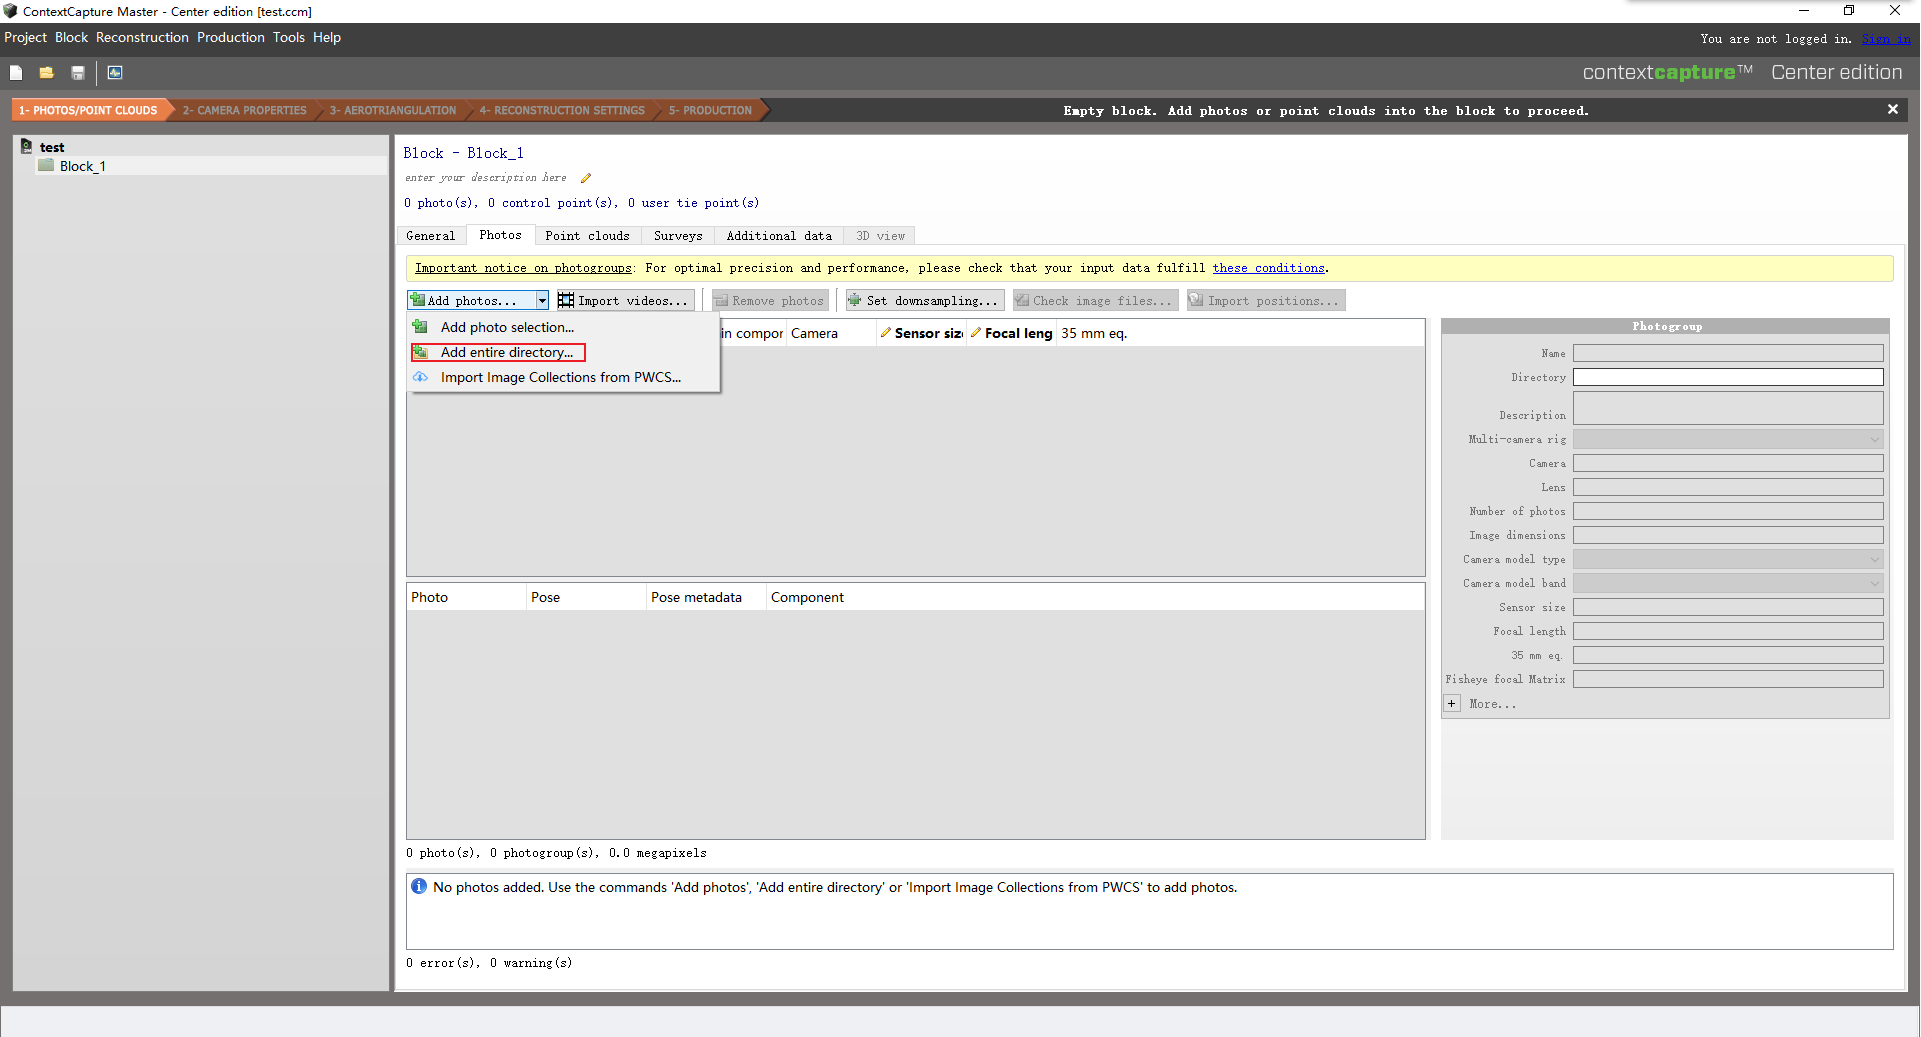The height and width of the screenshot is (1037, 1921).
Task: Click the Sign in link
Action: pyautogui.click(x=1885, y=39)
